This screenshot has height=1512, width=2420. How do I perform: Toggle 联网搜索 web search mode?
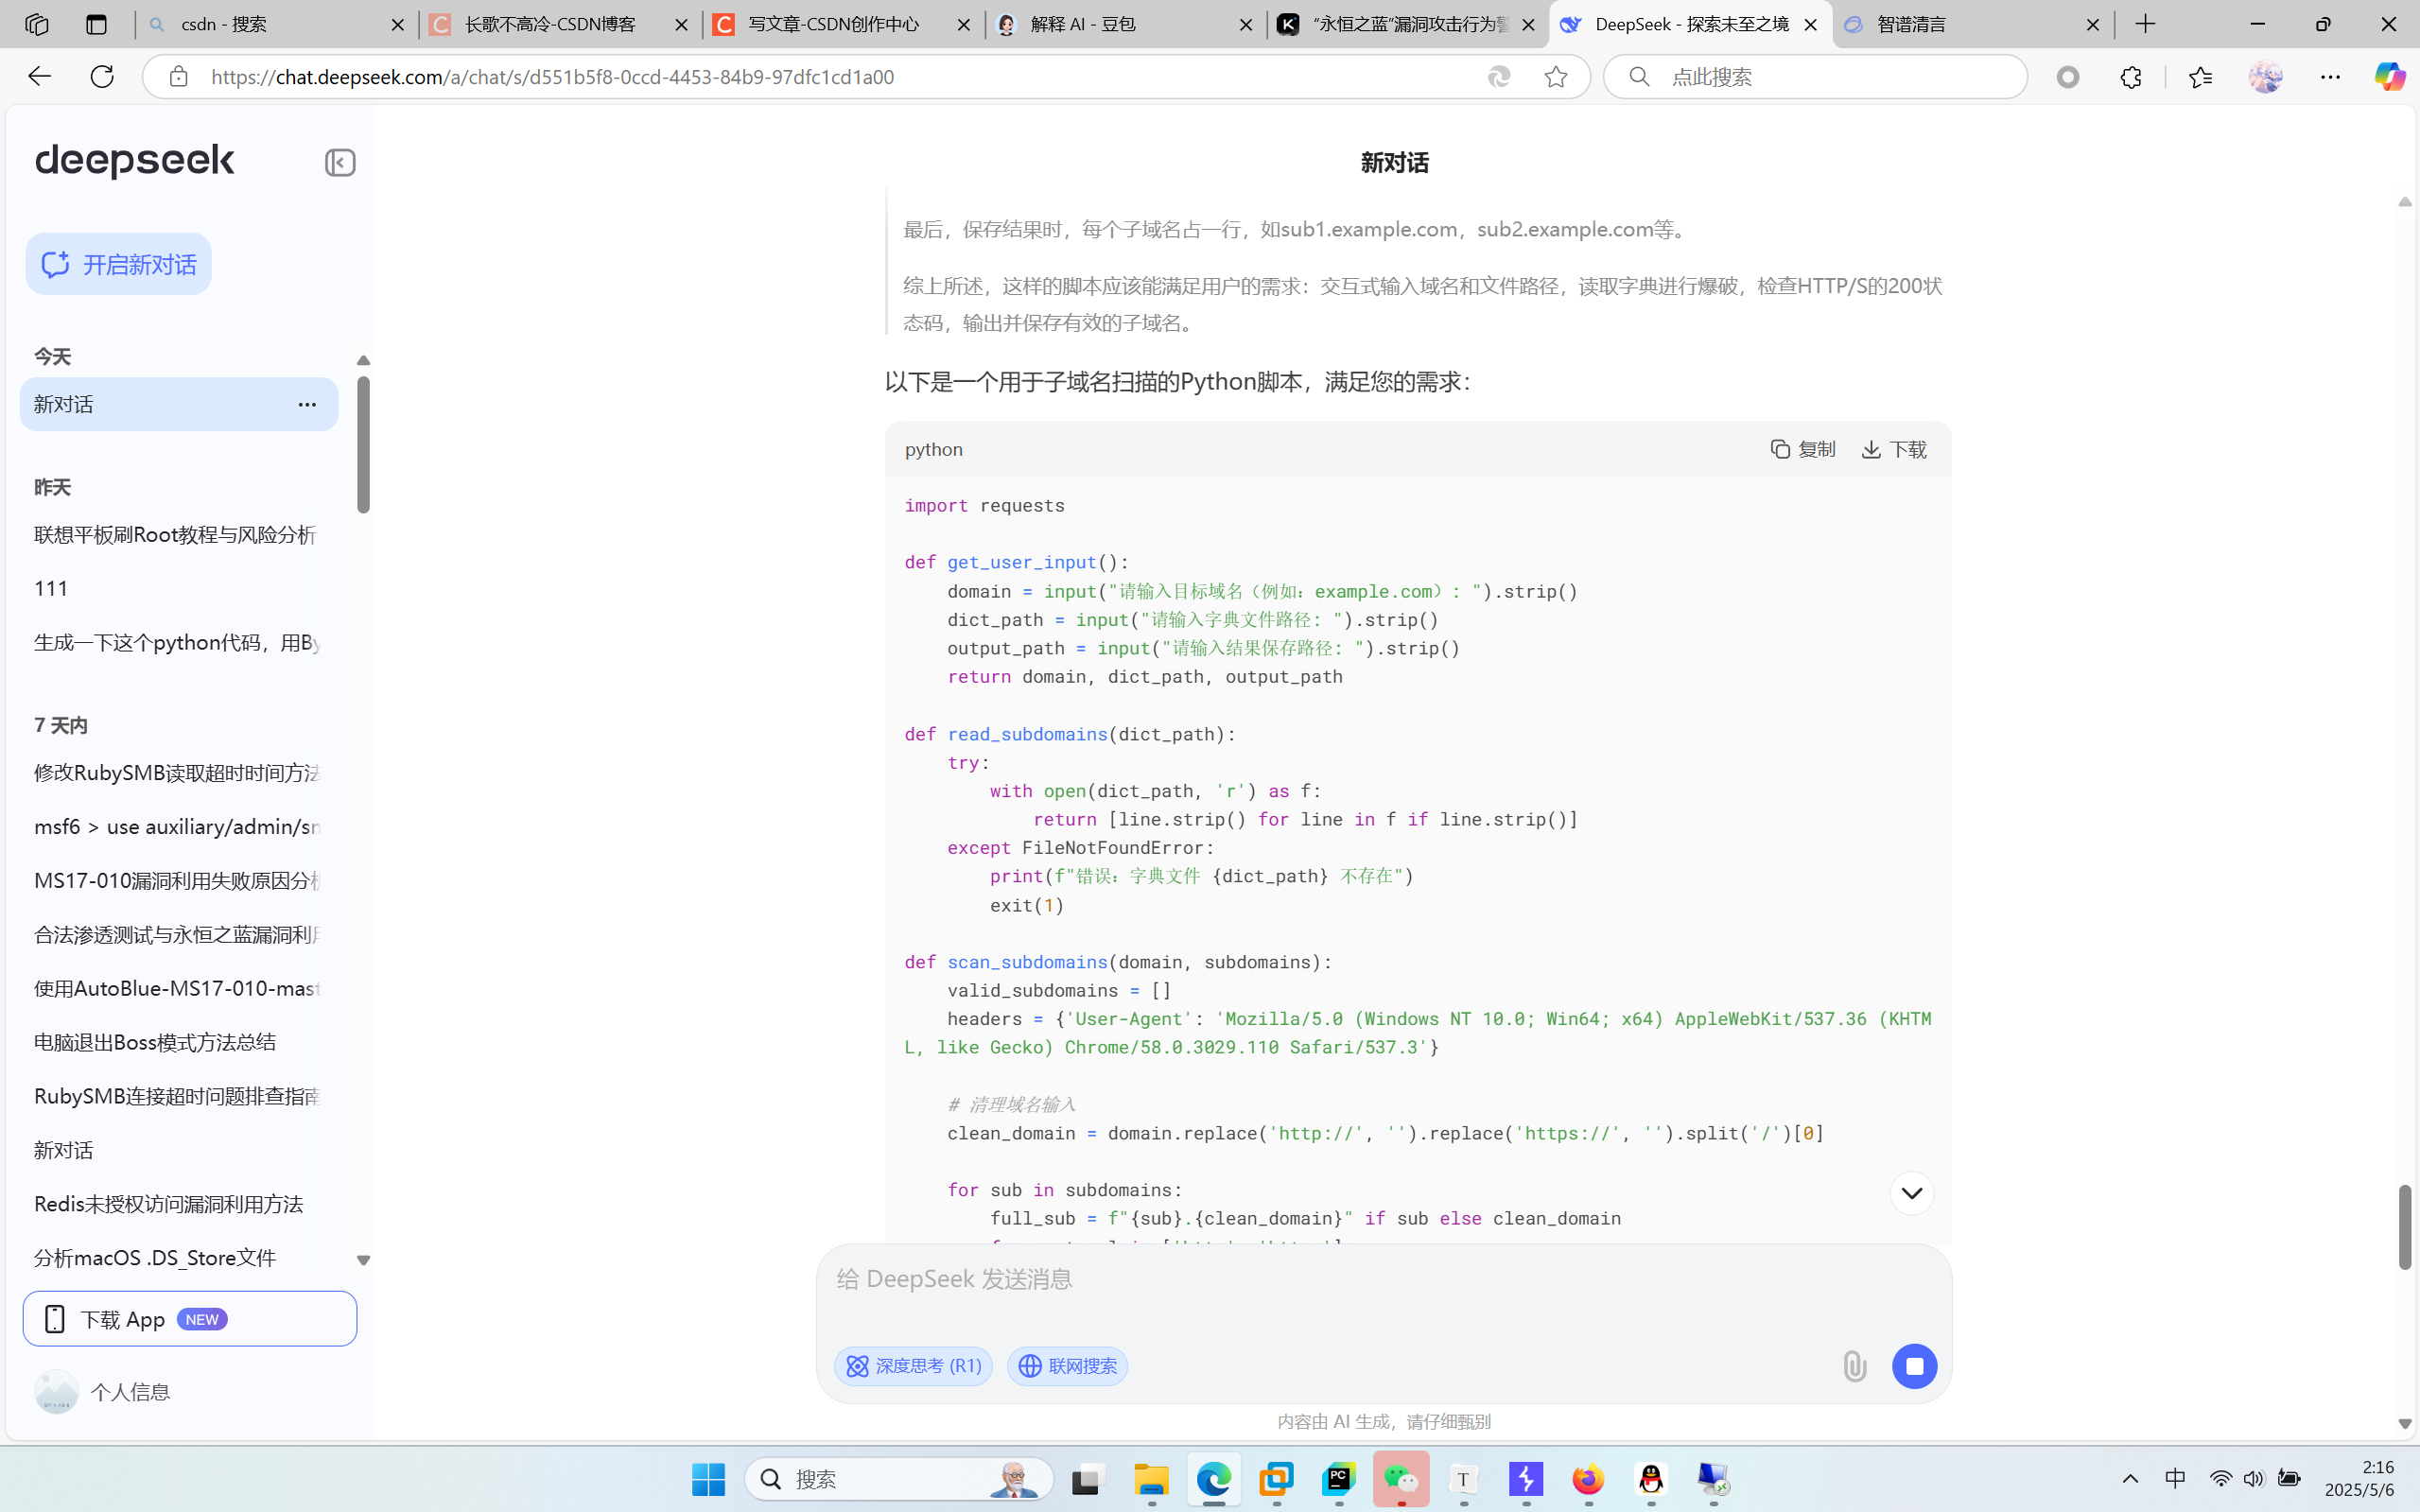tap(1067, 1366)
